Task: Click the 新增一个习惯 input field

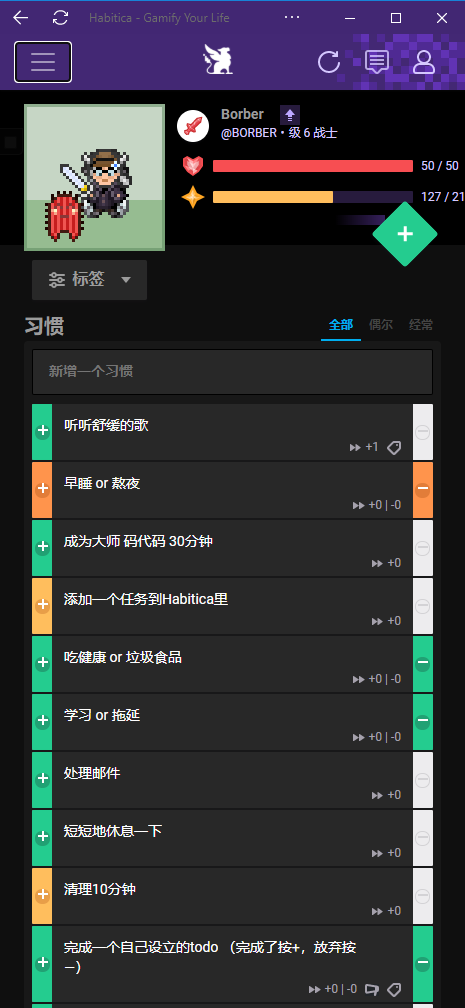Action: (232, 372)
